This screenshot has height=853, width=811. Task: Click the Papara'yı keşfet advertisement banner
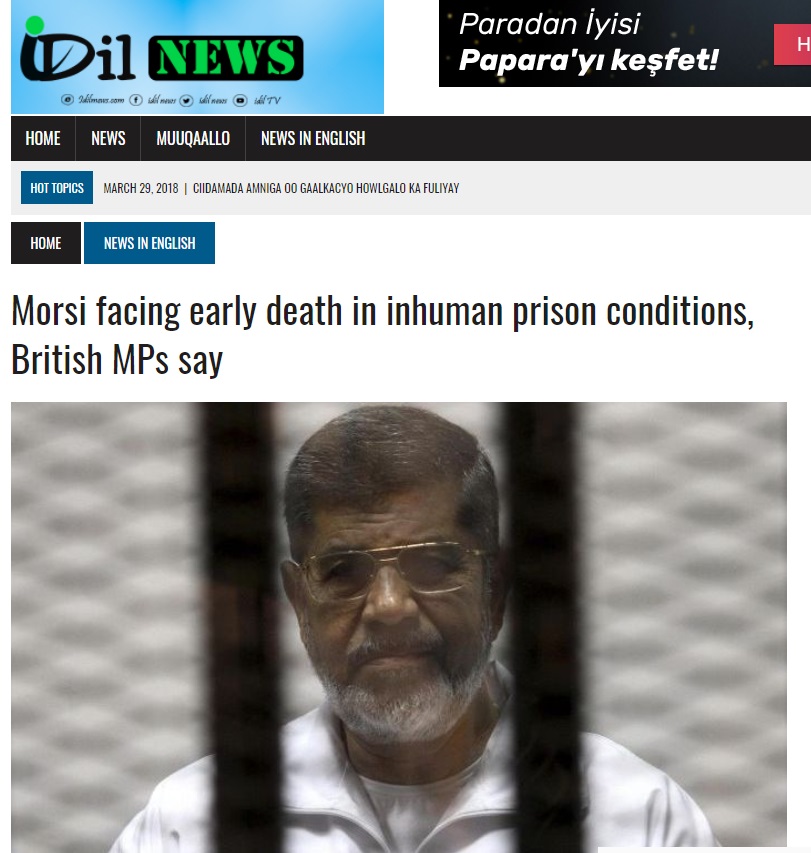[624, 44]
